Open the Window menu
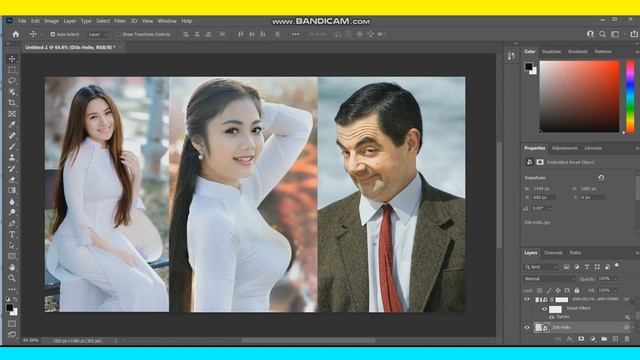Viewport: 640px width, 360px height. [x=167, y=21]
